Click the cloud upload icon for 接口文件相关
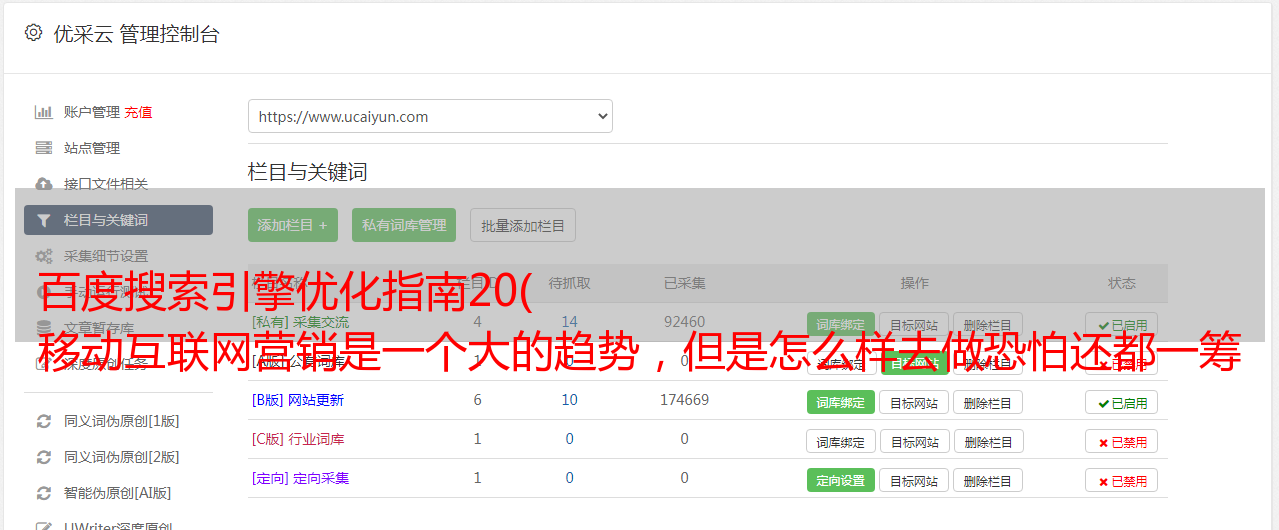1279x530 pixels. pyautogui.click(x=44, y=184)
